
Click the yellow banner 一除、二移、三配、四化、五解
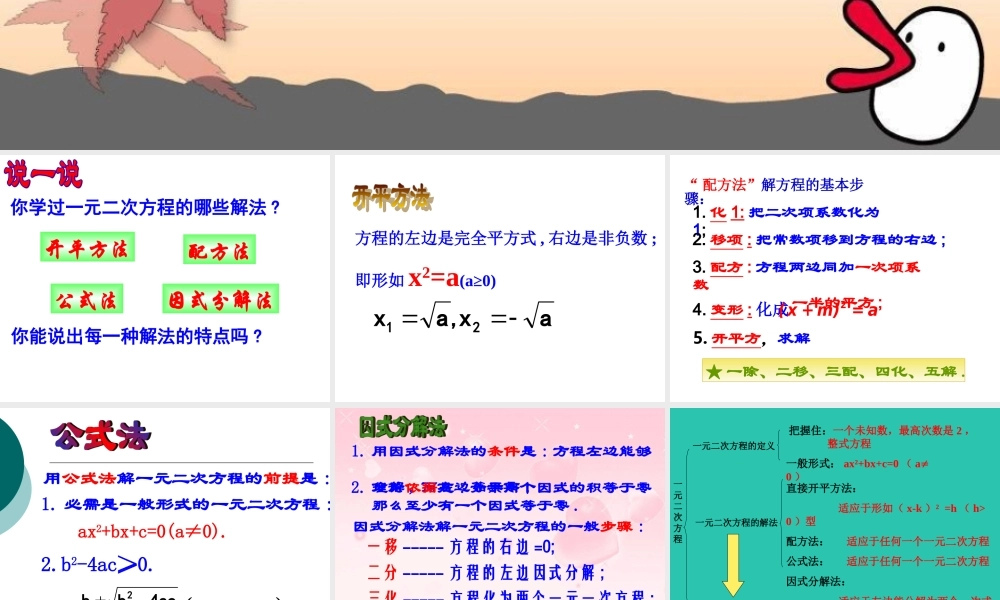834,370
